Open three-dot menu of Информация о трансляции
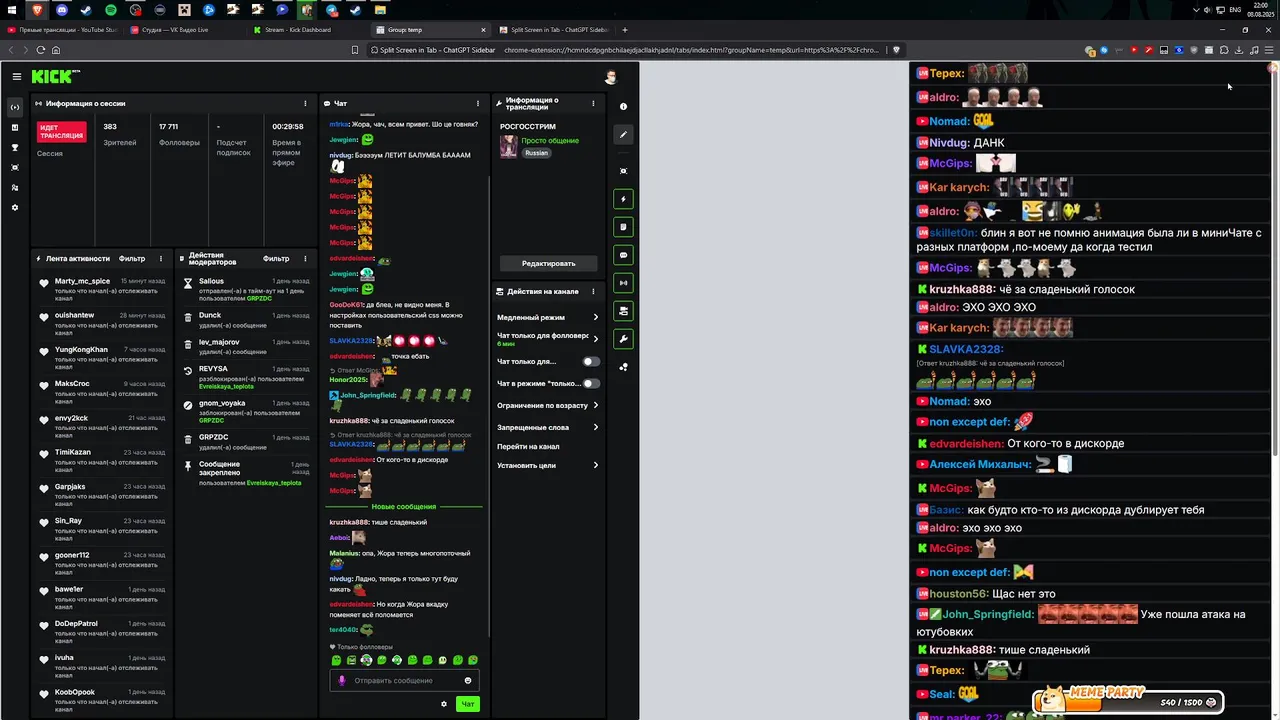 [x=593, y=103]
